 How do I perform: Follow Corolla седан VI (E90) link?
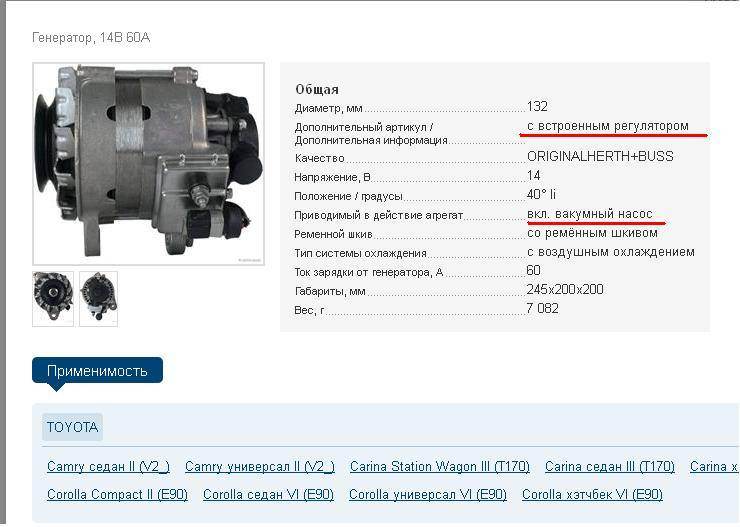pos(268,495)
